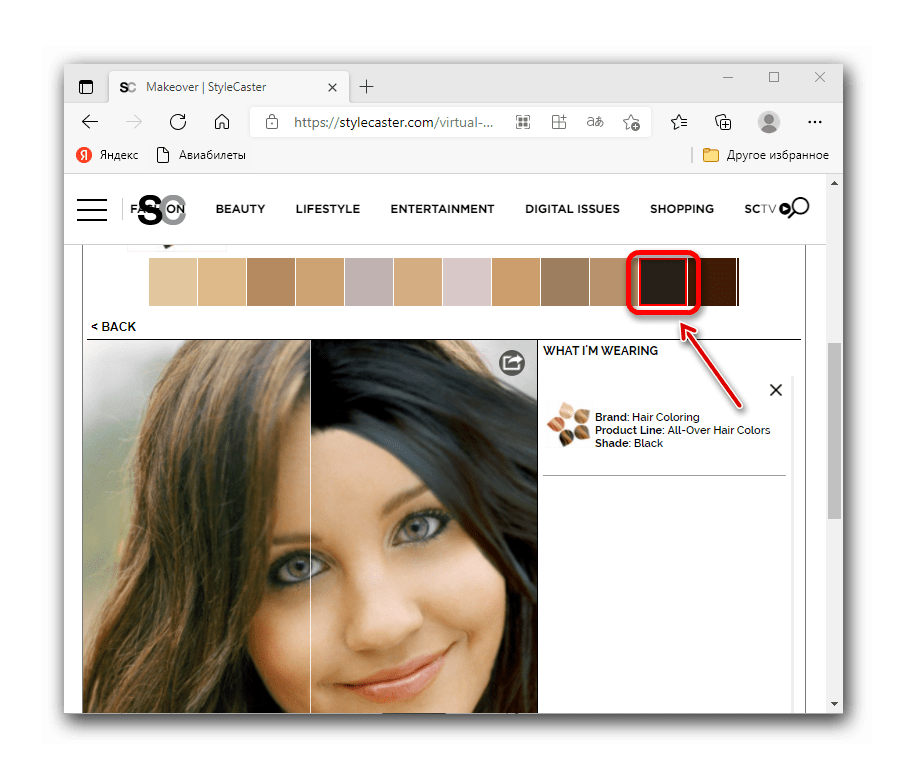
Task: Open the Авиабилеты bookmark
Action: tap(201, 155)
